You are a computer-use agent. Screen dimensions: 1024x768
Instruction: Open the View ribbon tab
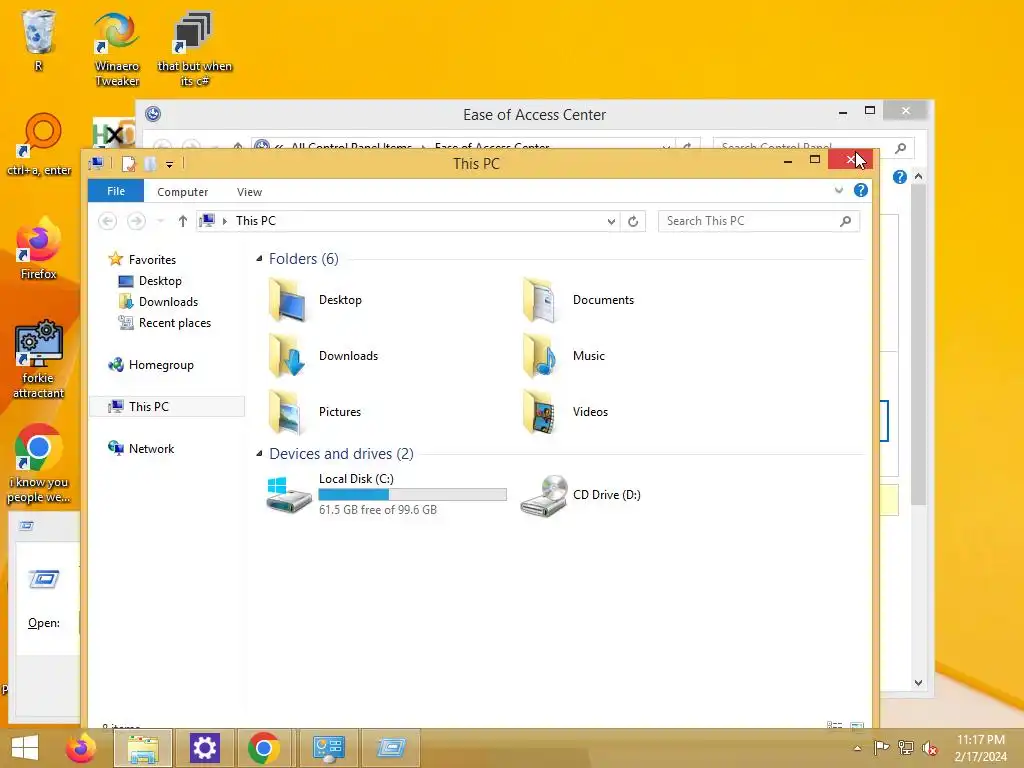pyautogui.click(x=249, y=192)
